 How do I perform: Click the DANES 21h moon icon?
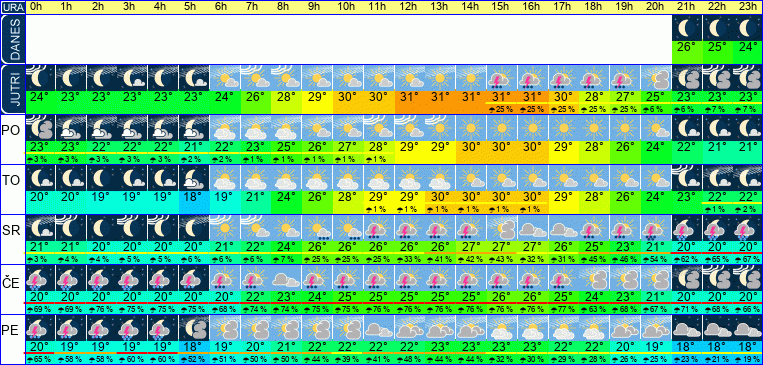687,28
